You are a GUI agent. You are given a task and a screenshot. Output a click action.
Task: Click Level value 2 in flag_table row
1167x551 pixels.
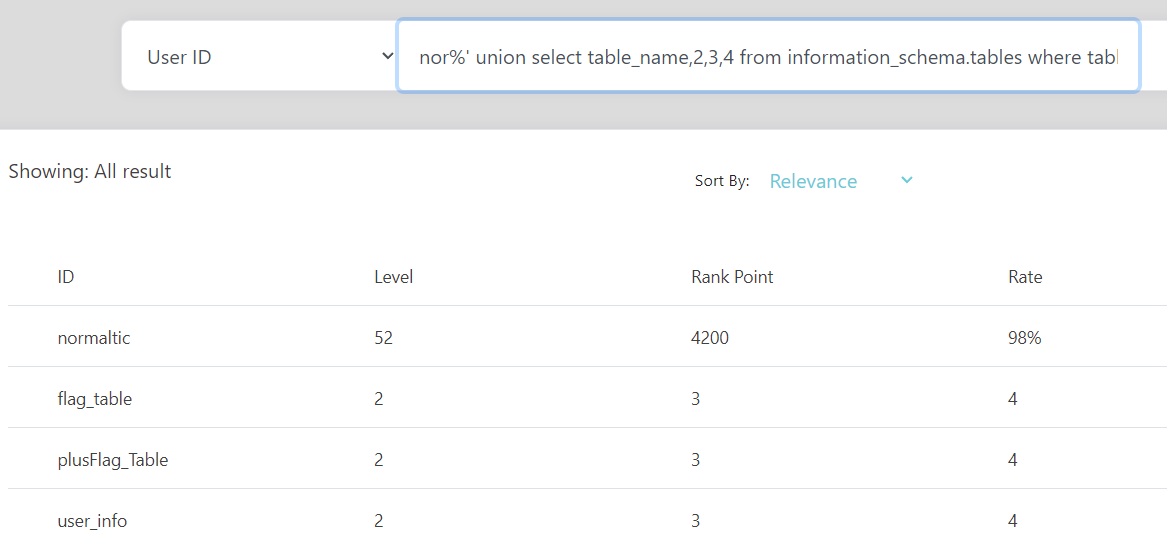coord(379,399)
